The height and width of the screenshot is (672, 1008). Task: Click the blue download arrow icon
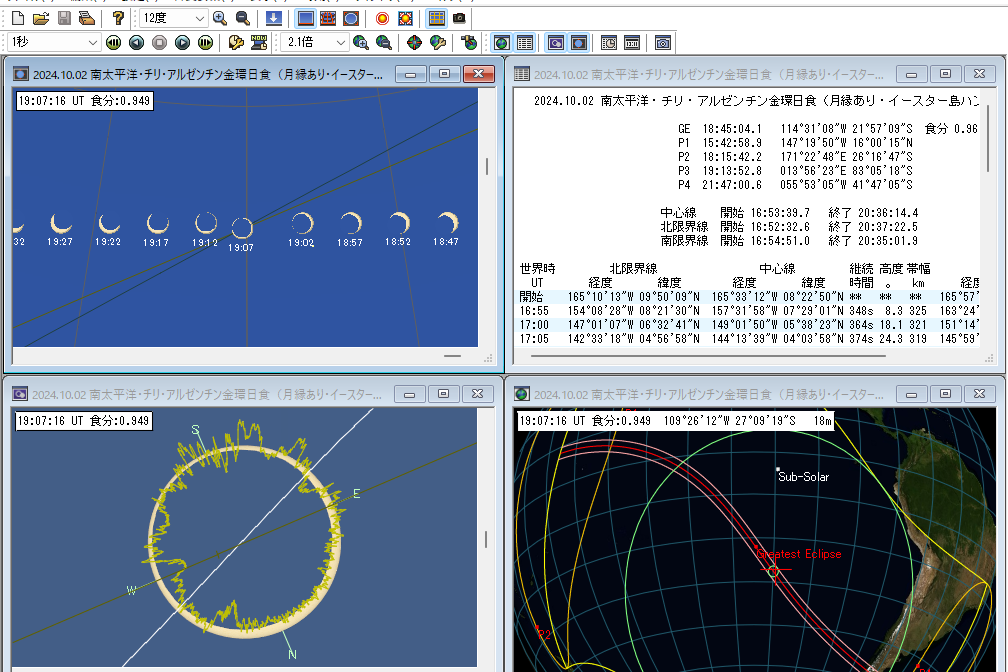tap(274, 19)
